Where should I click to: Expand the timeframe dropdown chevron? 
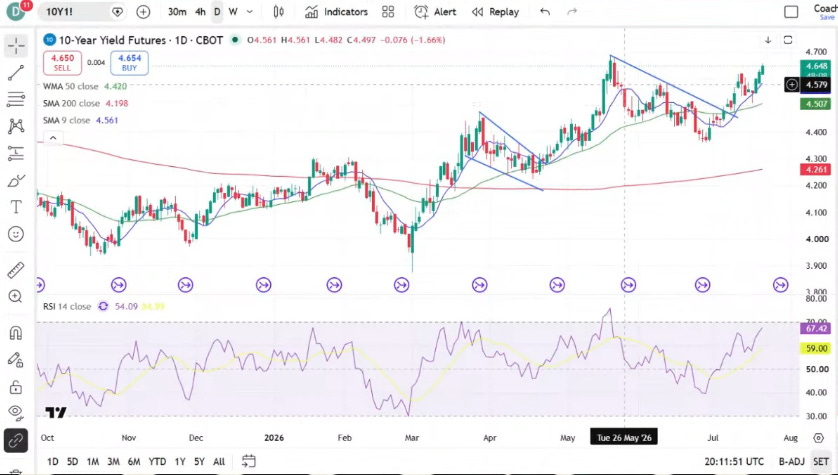click(x=250, y=12)
